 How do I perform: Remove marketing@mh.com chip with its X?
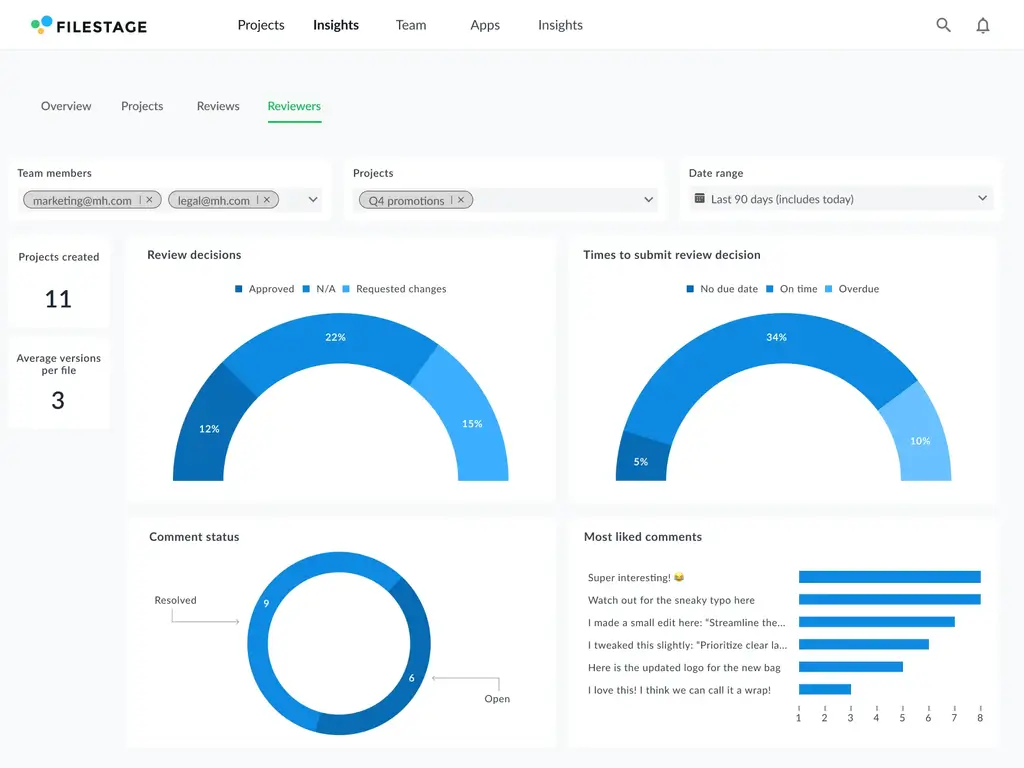tap(150, 200)
